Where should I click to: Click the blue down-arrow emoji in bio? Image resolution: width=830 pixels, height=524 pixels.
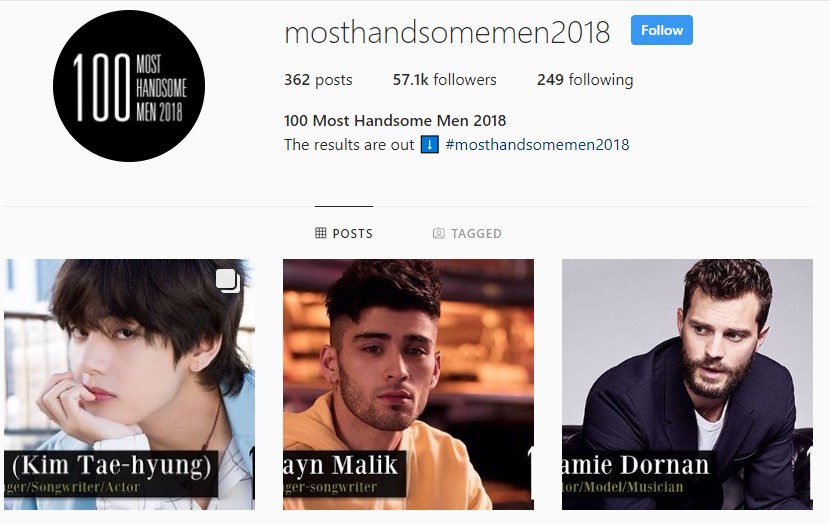[x=429, y=144]
